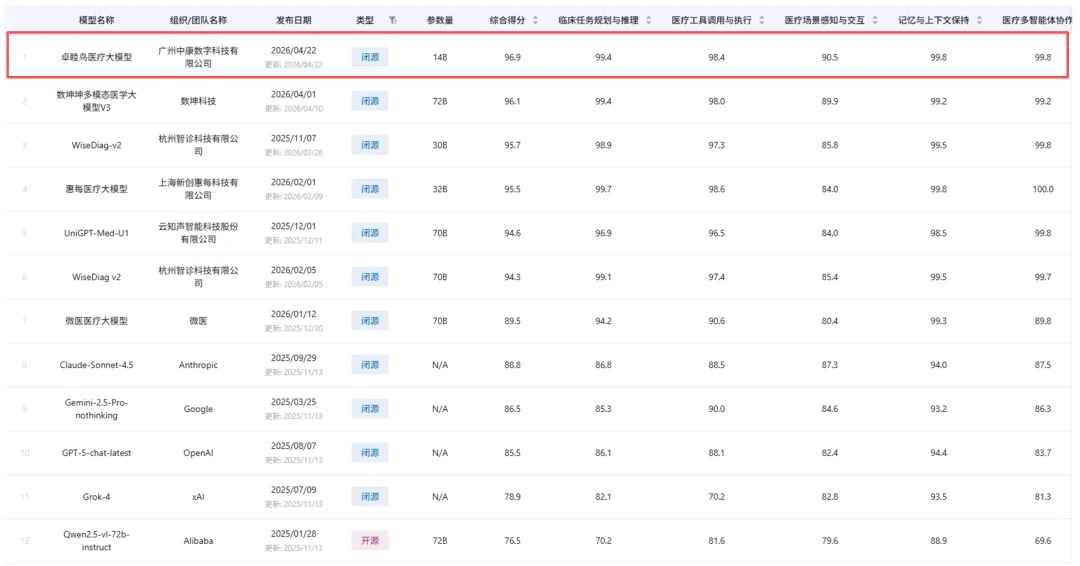Sort by 综合得分 using its sort arrows
The width and height of the screenshot is (1080, 566).
click(x=535, y=21)
